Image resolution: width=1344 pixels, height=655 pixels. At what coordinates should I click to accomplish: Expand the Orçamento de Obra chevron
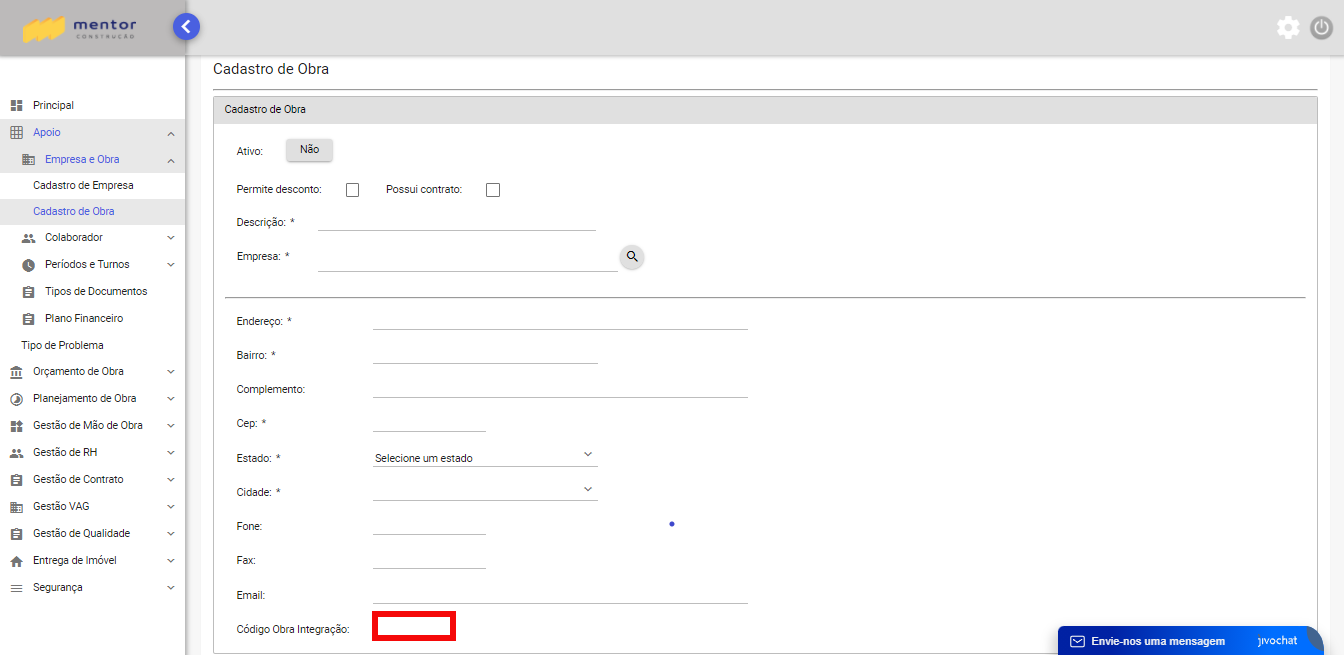click(171, 372)
